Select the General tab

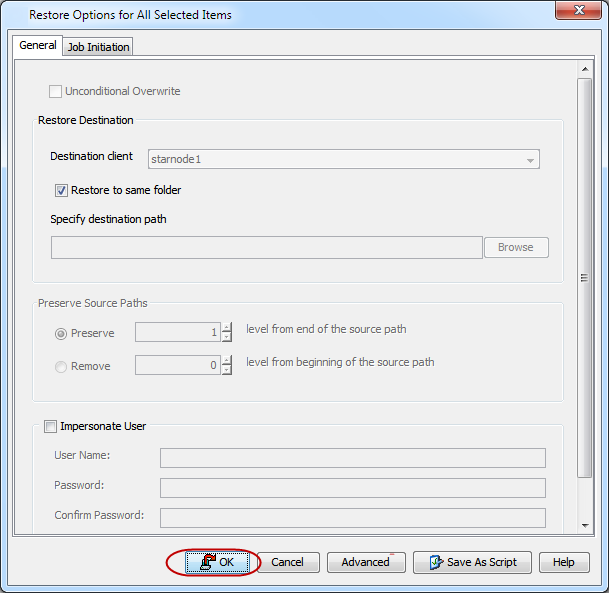tap(38, 46)
